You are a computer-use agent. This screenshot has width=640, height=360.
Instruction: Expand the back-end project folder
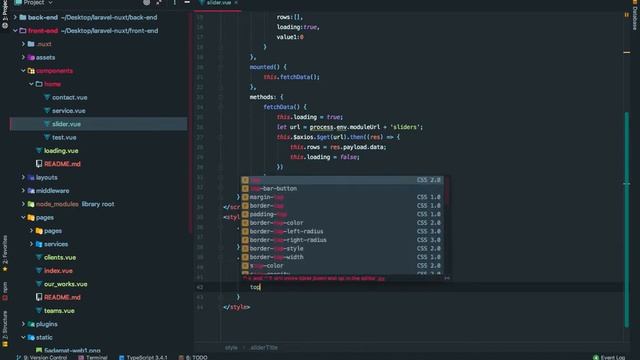click(15, 18)
